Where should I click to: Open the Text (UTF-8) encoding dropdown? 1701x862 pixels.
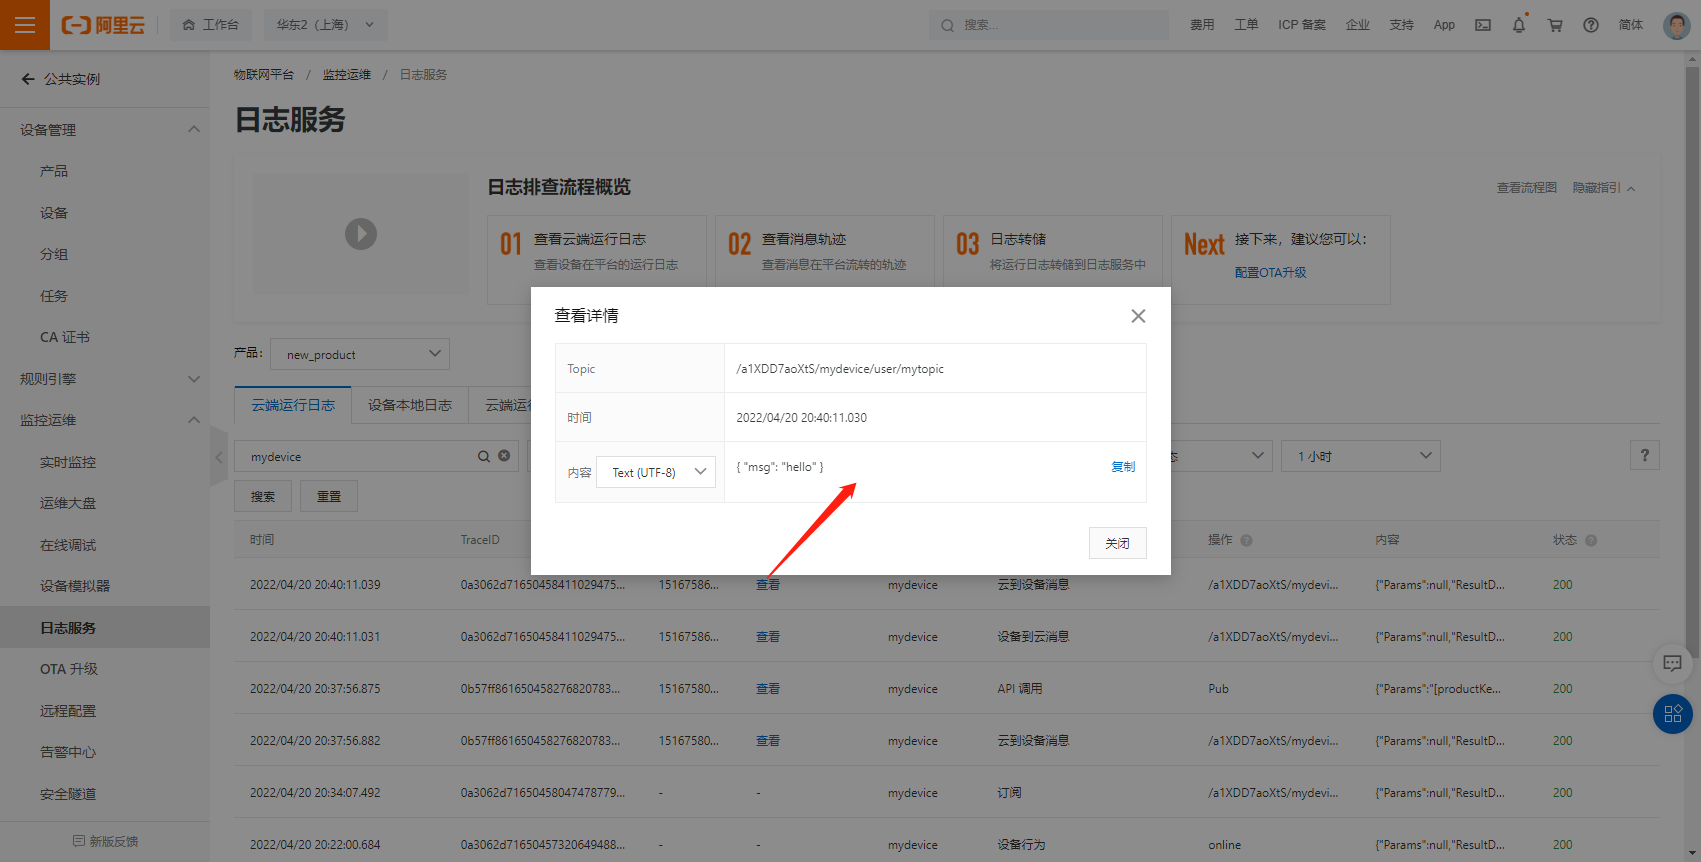[656, 472]
